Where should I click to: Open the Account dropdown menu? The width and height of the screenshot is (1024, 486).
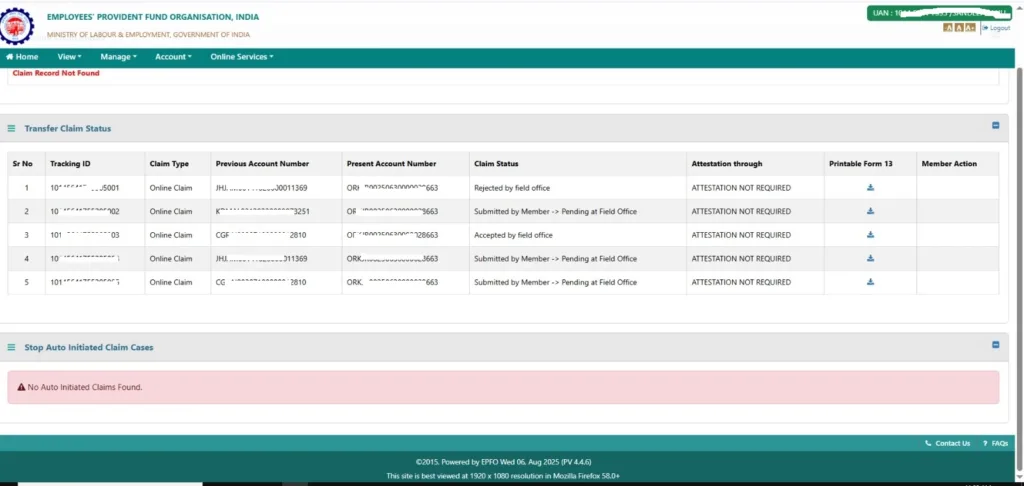[173, 57]
